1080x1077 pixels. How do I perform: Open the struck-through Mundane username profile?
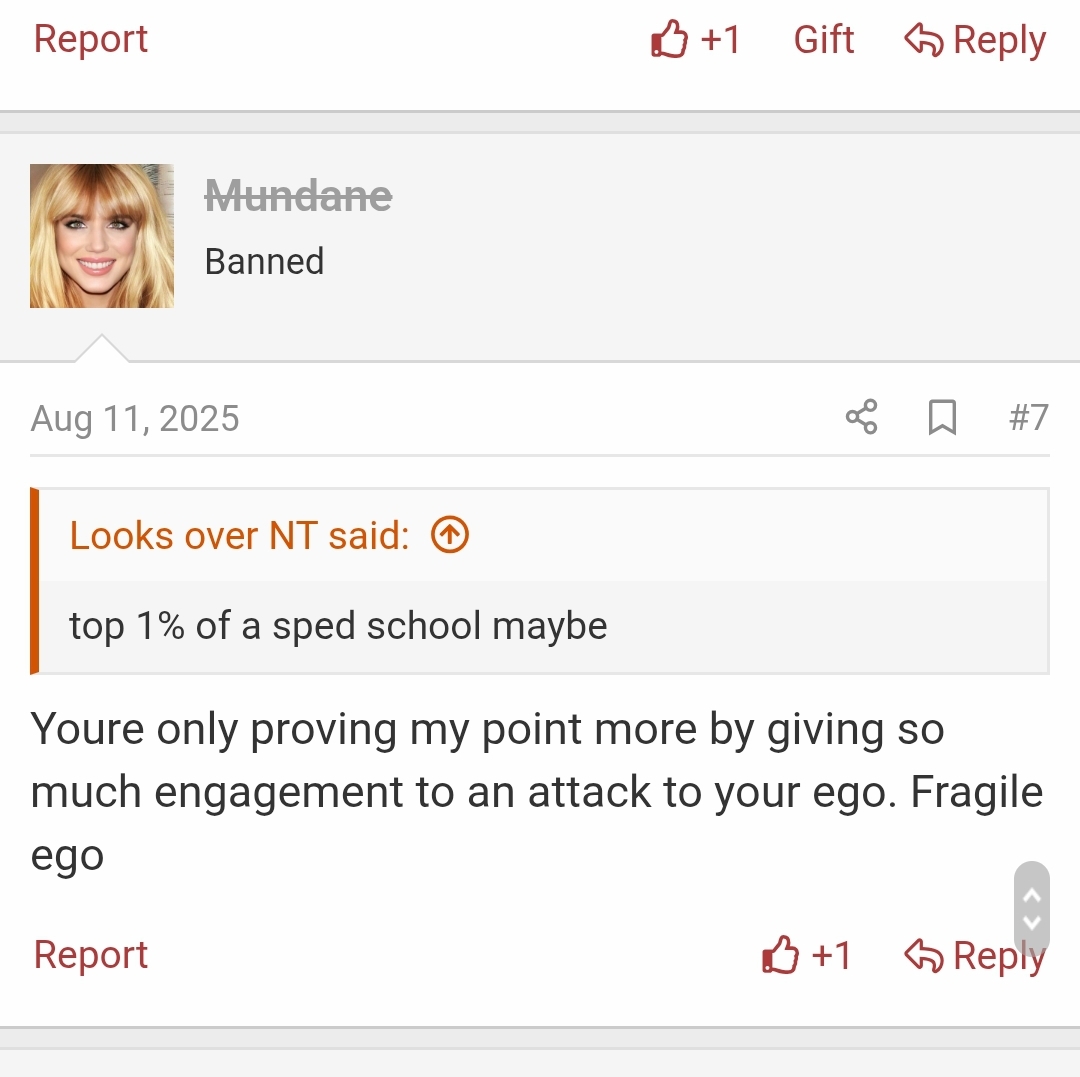(298, 196)
